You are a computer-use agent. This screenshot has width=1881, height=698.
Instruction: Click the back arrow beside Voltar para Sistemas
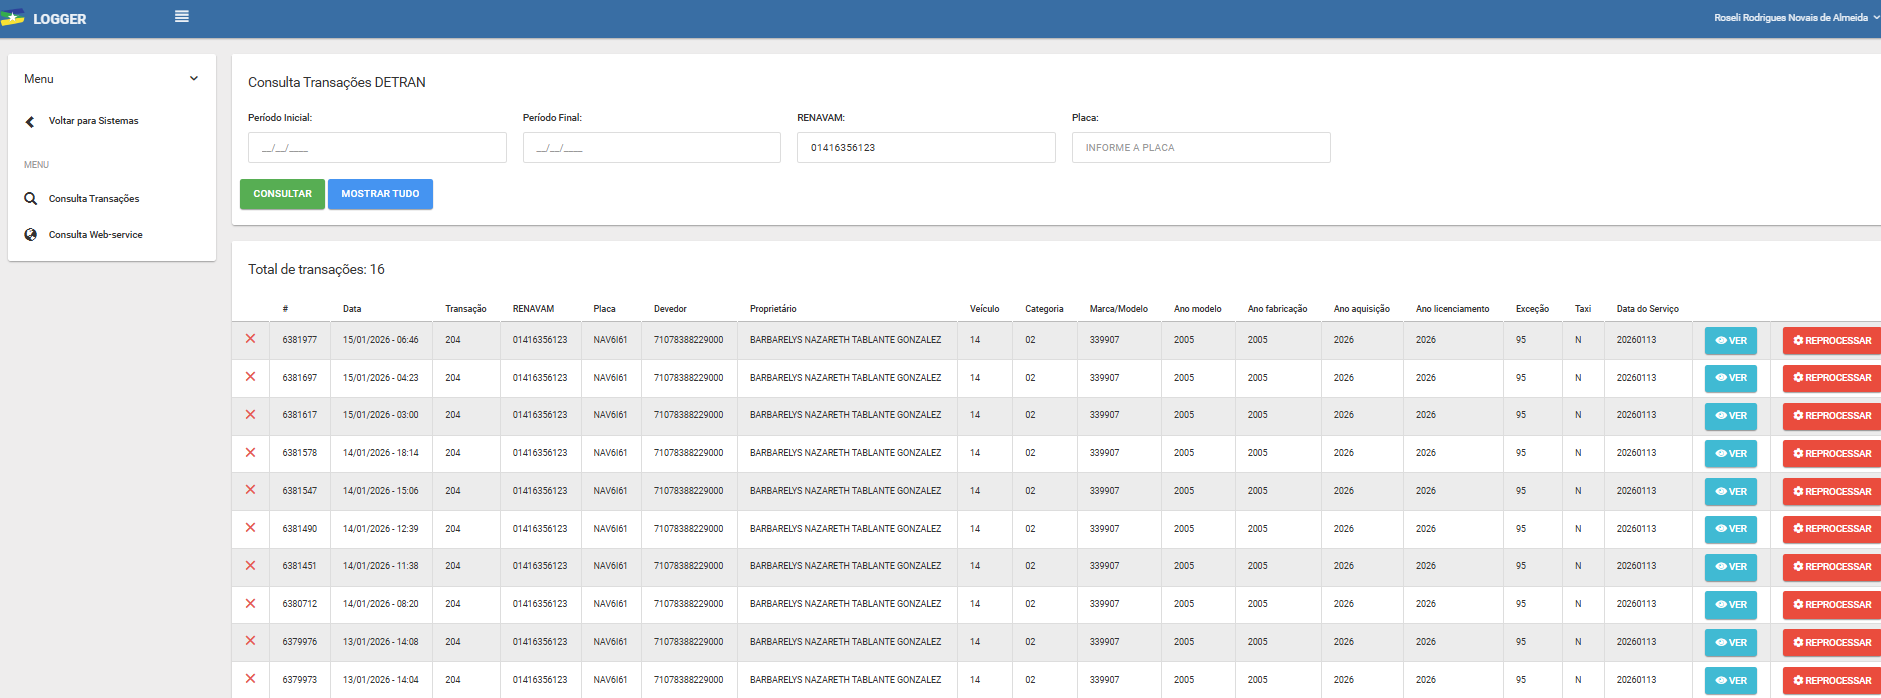(30, 121)
